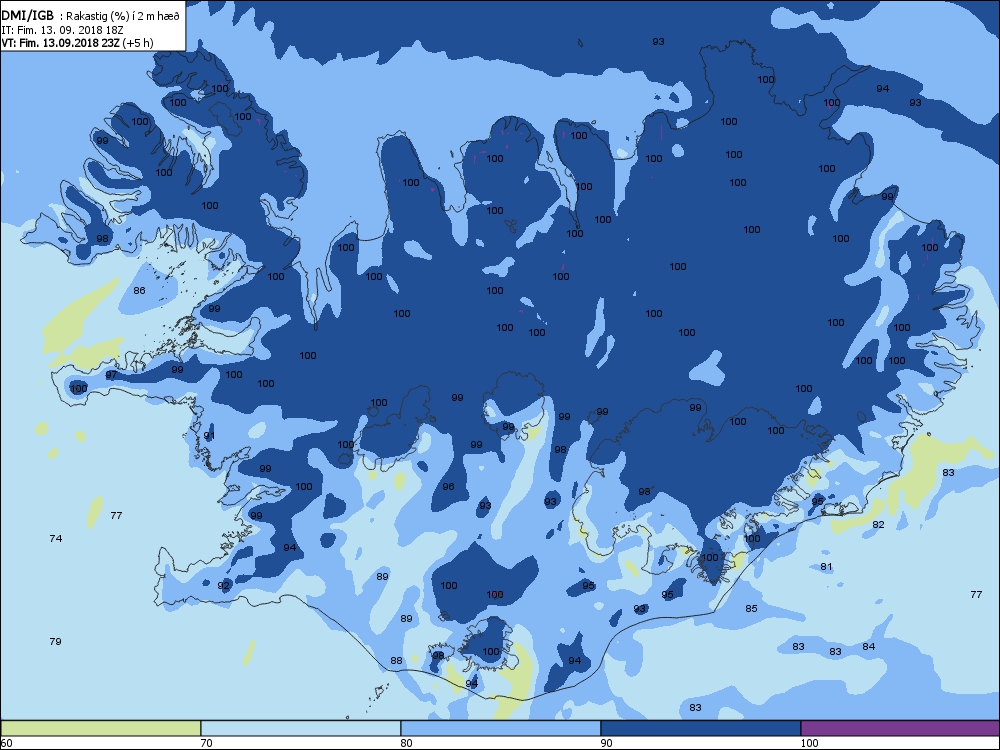Click the humidity value "91" on the map
This screenshot has height=750, width=1000.
tap(209, 436)
